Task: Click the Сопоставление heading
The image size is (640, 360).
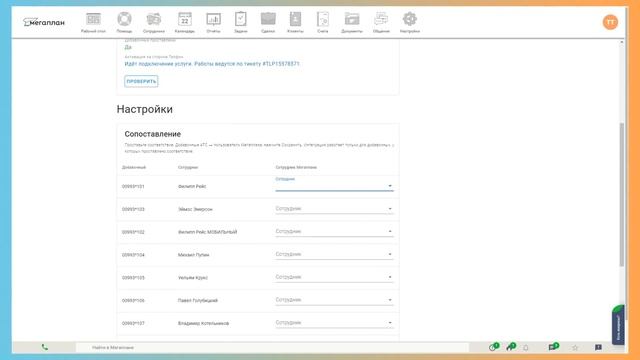Action: click(153, 134)
